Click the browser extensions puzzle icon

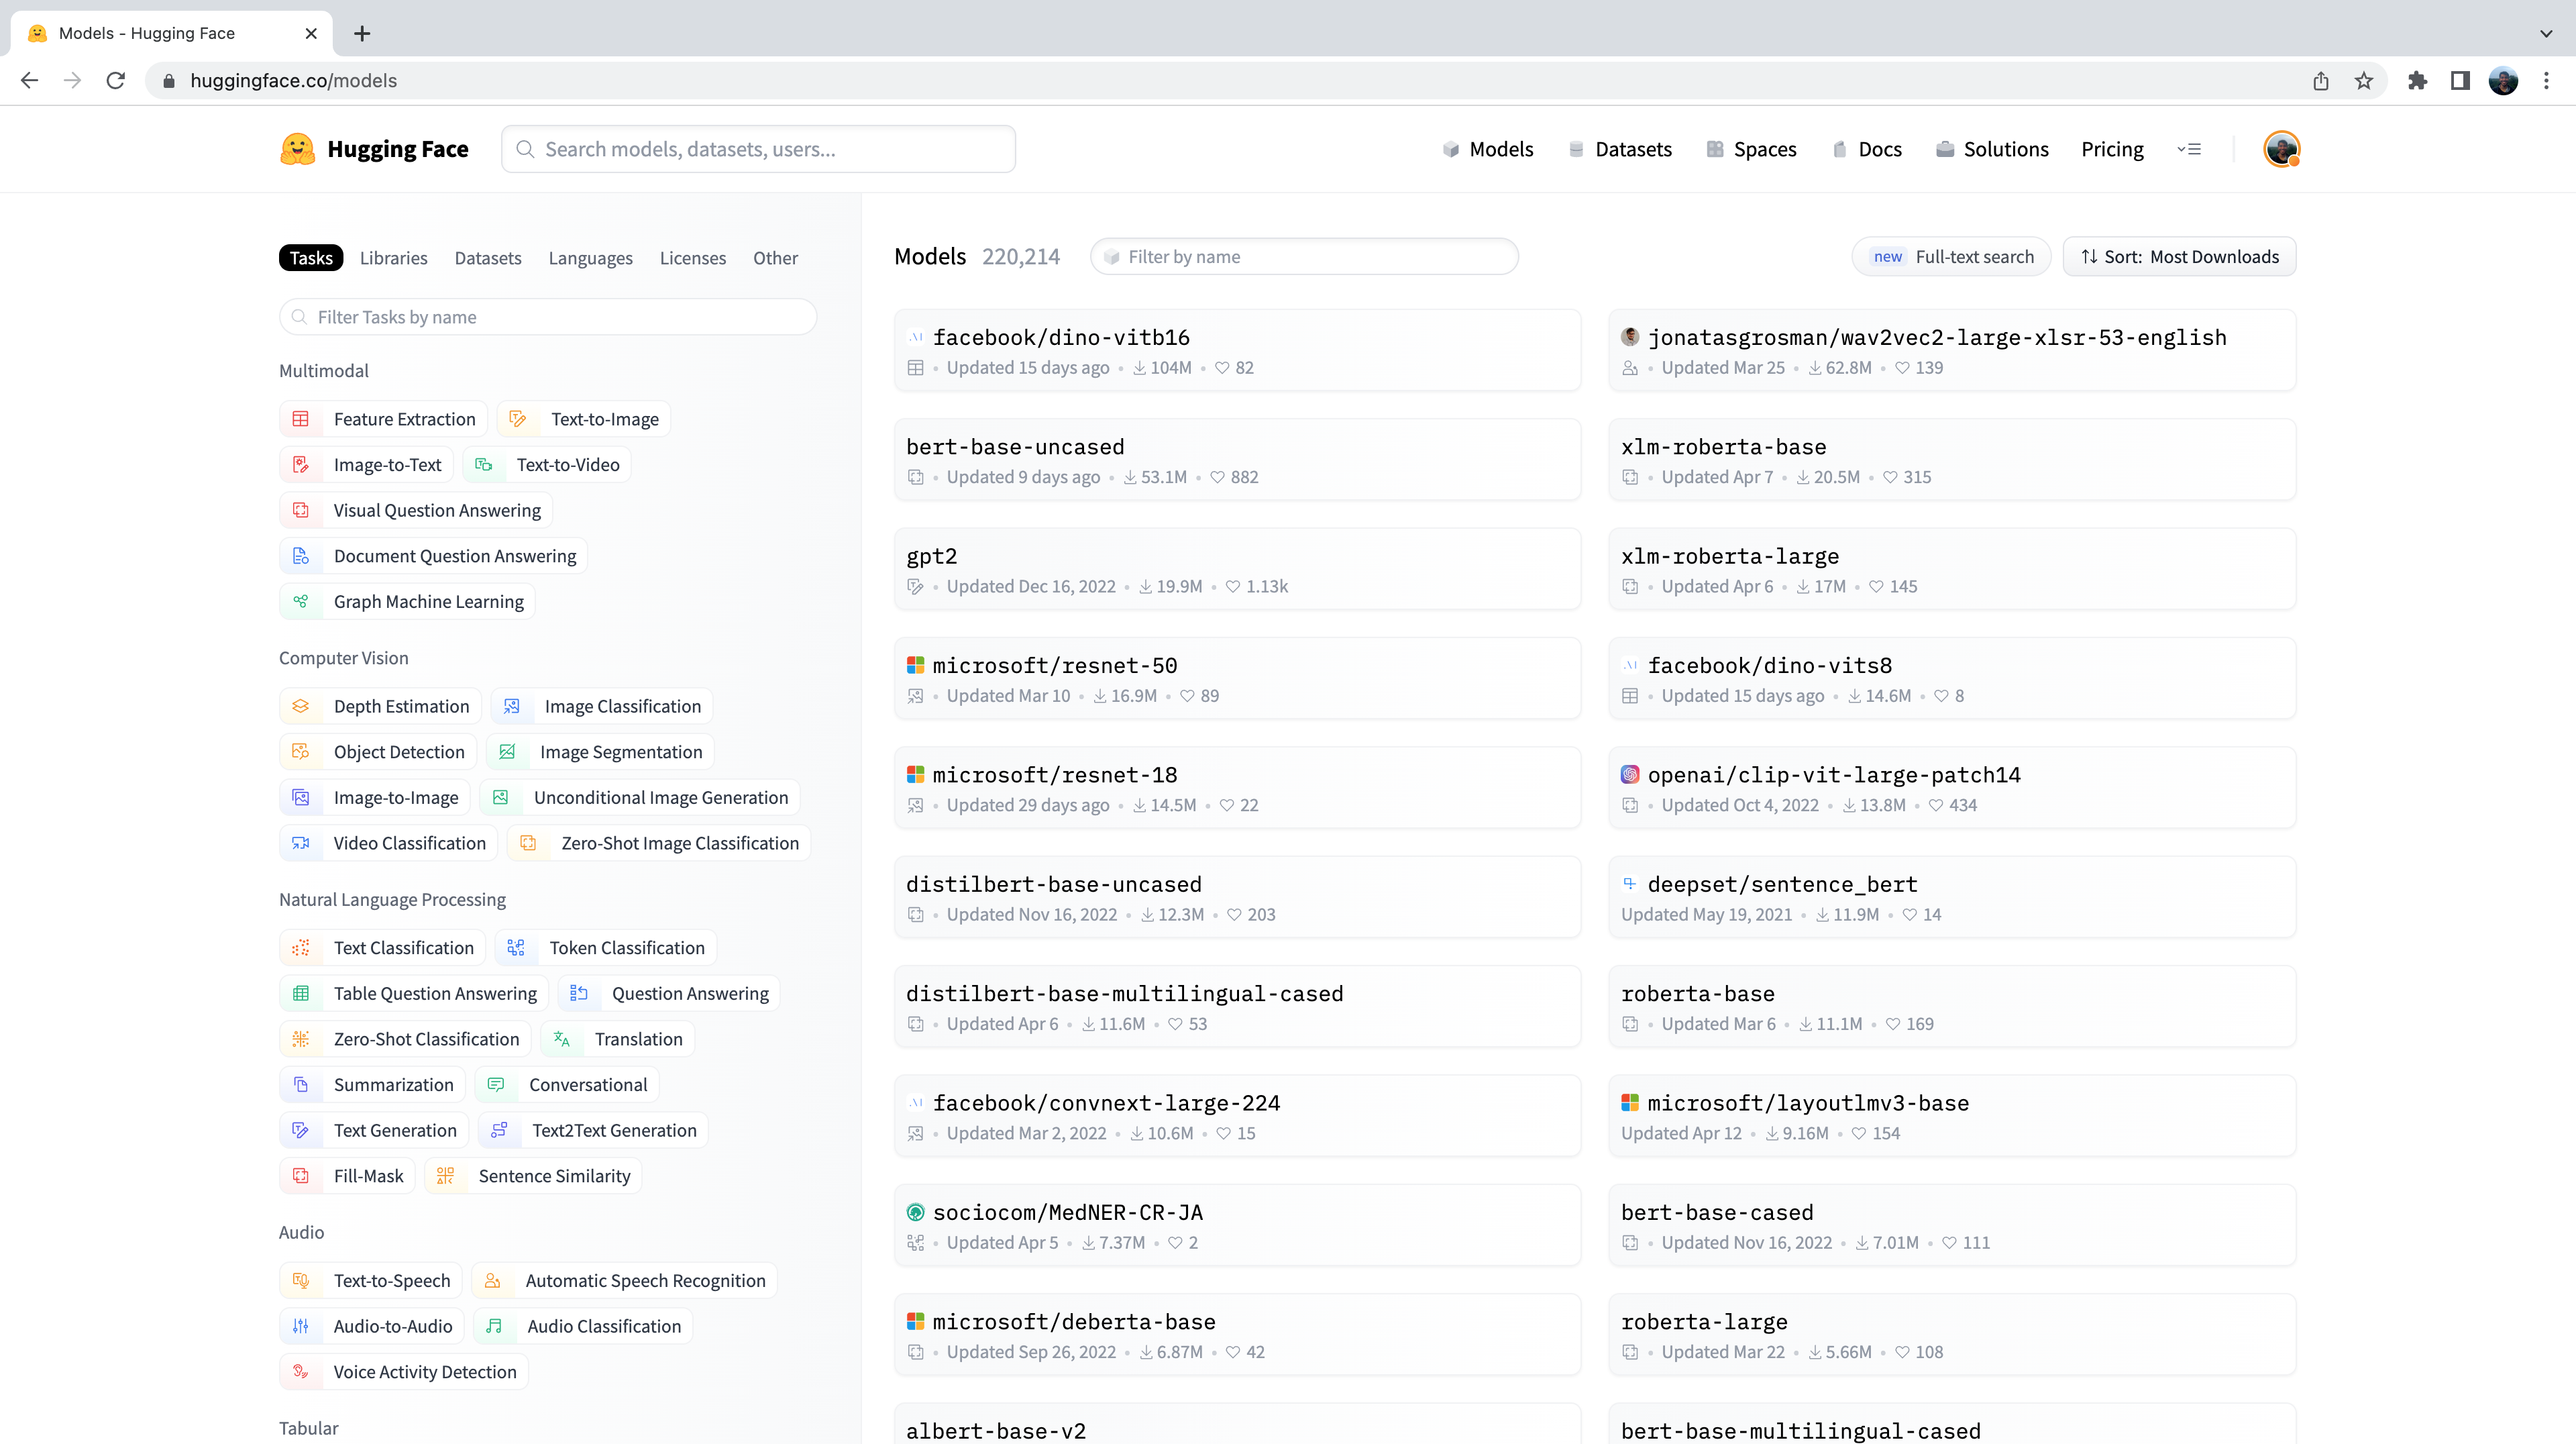[2417, 81]
